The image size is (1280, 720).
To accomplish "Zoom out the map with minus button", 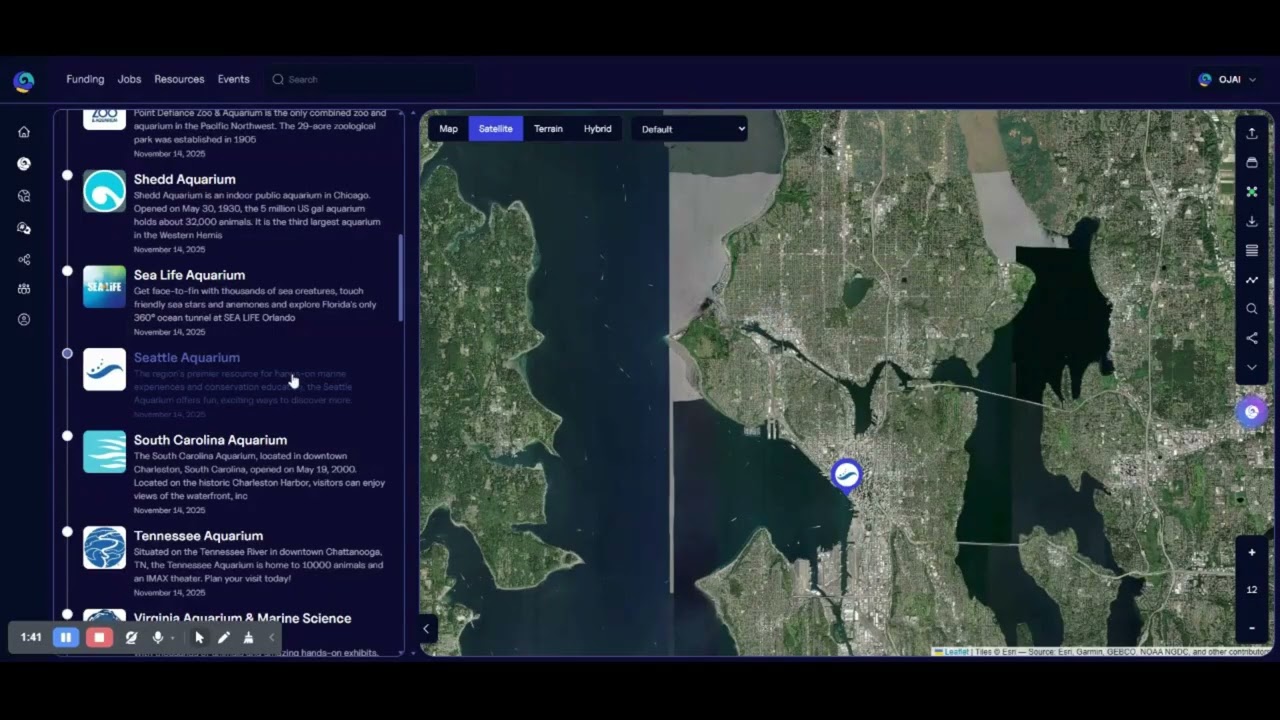I will (1251, 628).
